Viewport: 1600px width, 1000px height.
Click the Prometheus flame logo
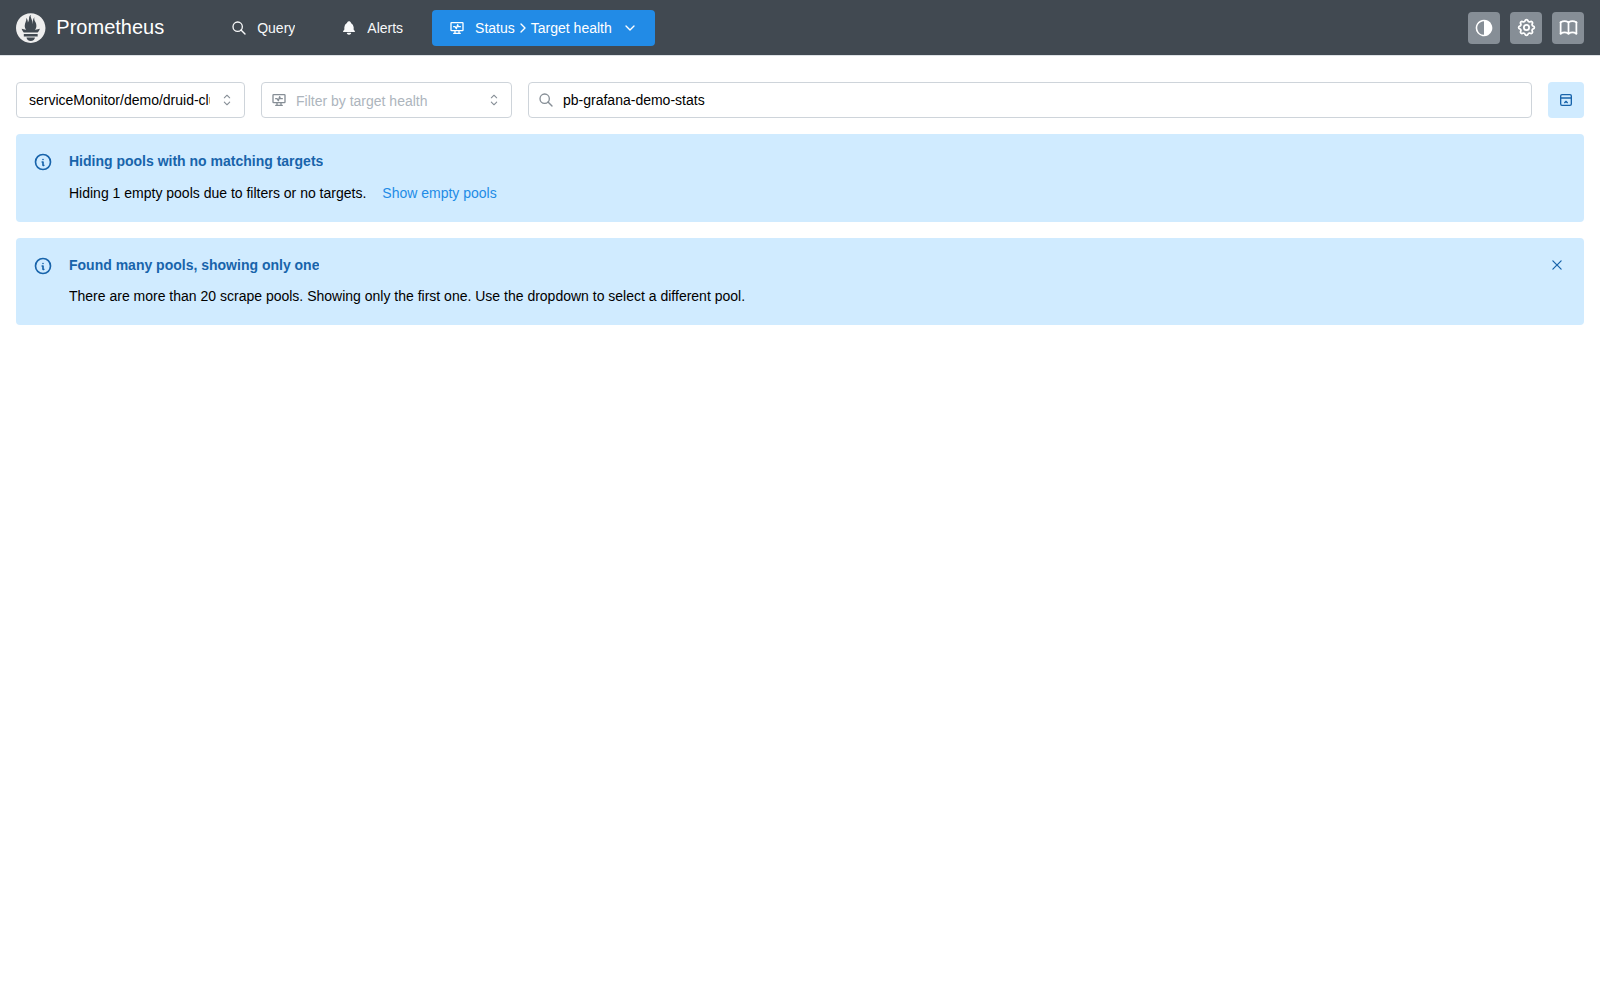click(31, 28)
